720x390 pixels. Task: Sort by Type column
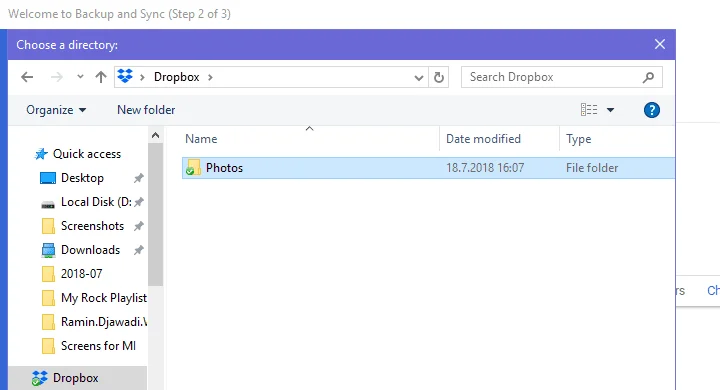579,139
